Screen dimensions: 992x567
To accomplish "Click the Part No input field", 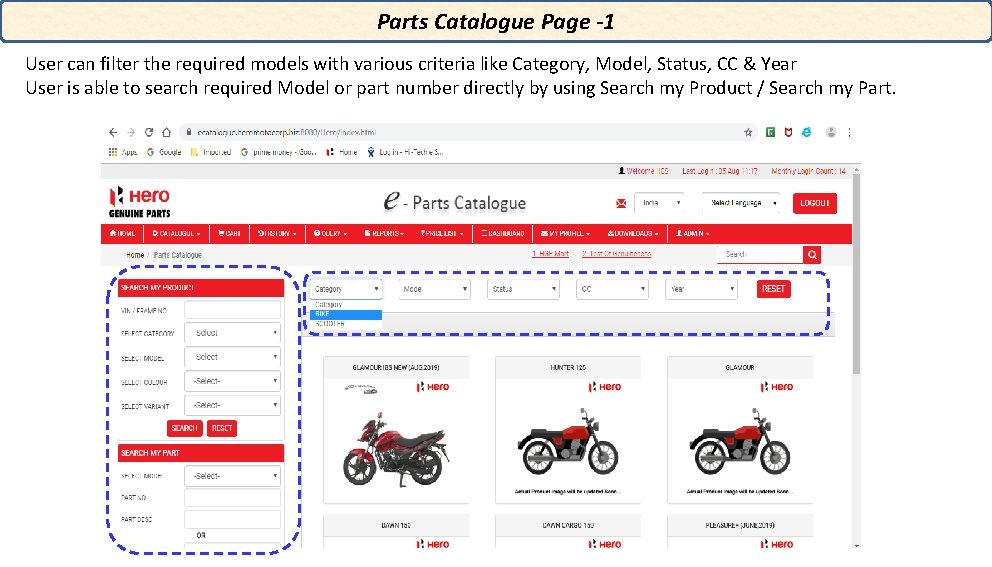I will click(232, 498).
